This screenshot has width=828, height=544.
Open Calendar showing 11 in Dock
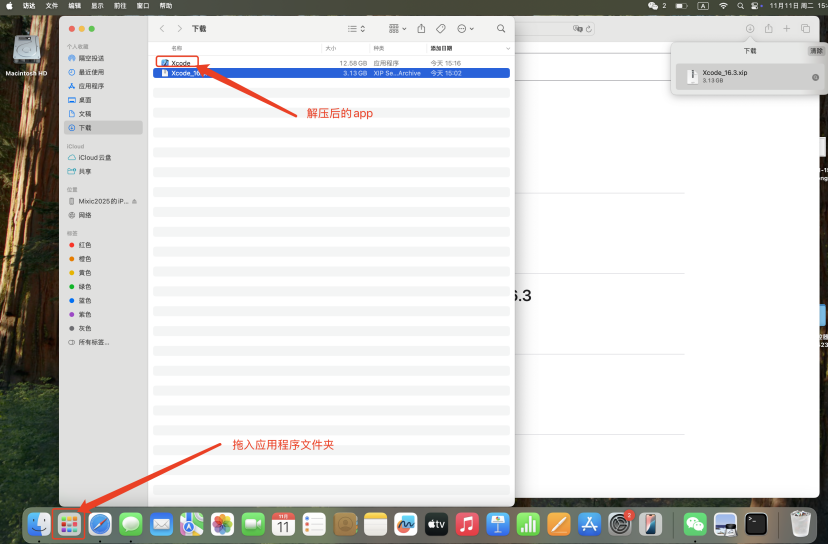click(x=284, y=524)
